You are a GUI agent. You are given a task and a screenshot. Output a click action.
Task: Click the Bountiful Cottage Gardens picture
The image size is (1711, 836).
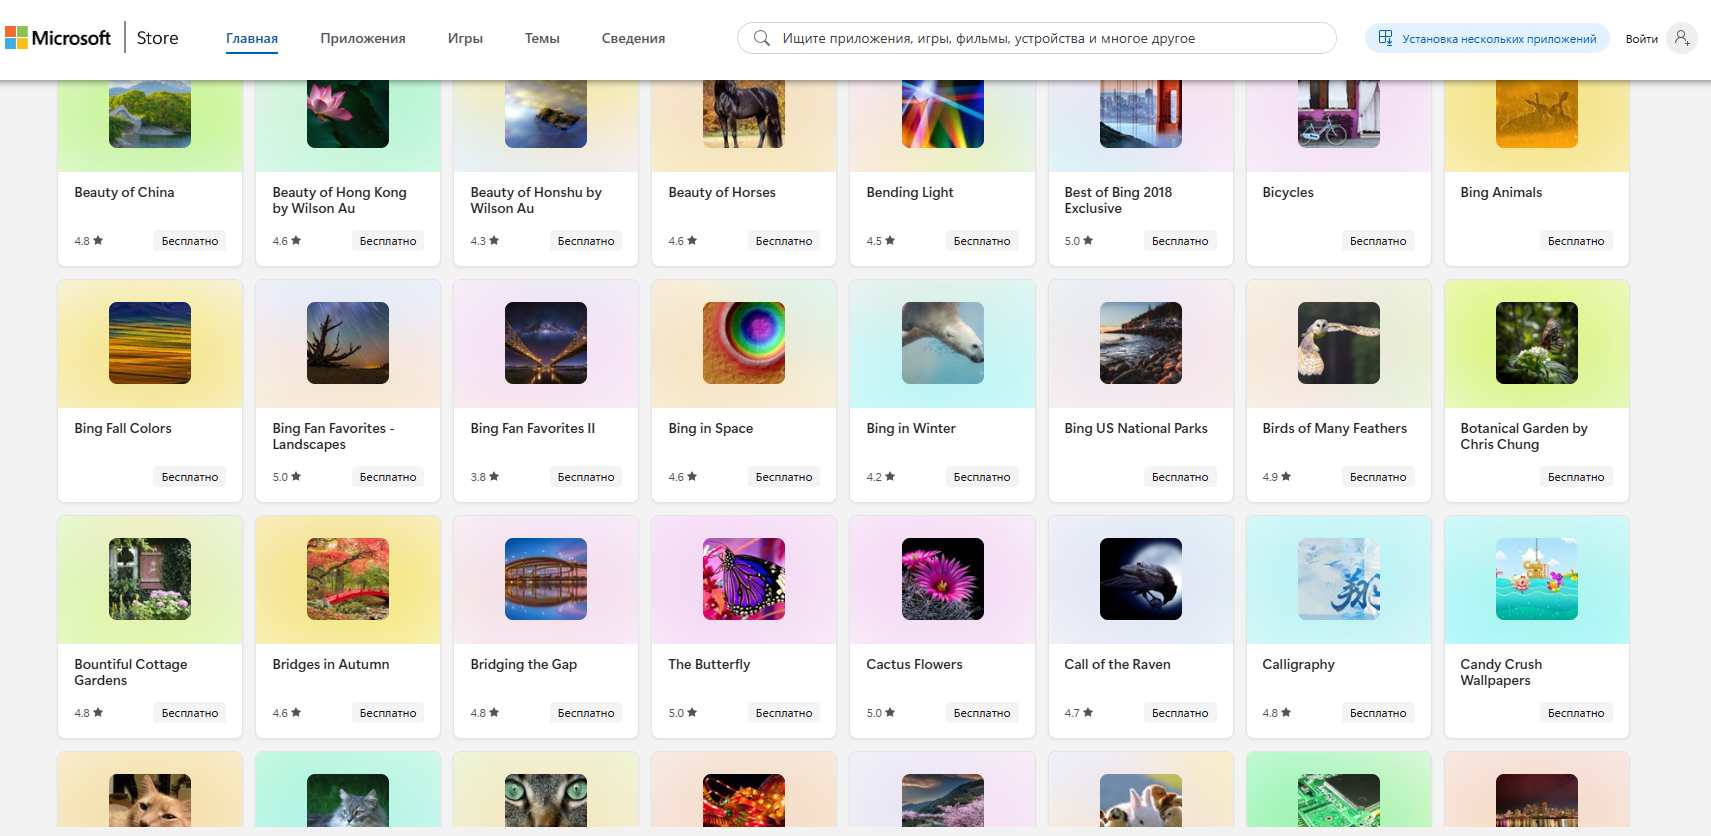(x=150, y=579)
